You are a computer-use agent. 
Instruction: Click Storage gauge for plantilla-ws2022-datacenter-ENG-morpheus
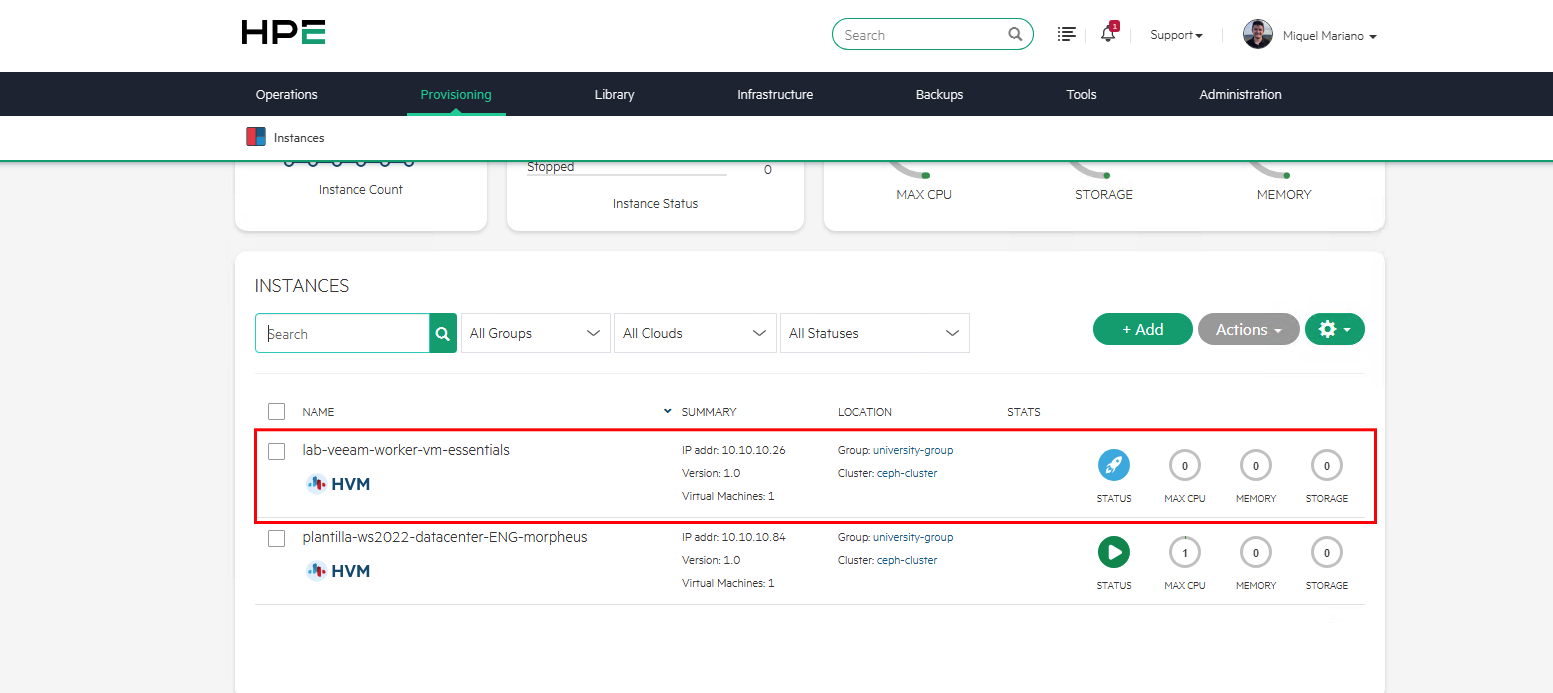pyautogui.click(x=1327, y=552)
